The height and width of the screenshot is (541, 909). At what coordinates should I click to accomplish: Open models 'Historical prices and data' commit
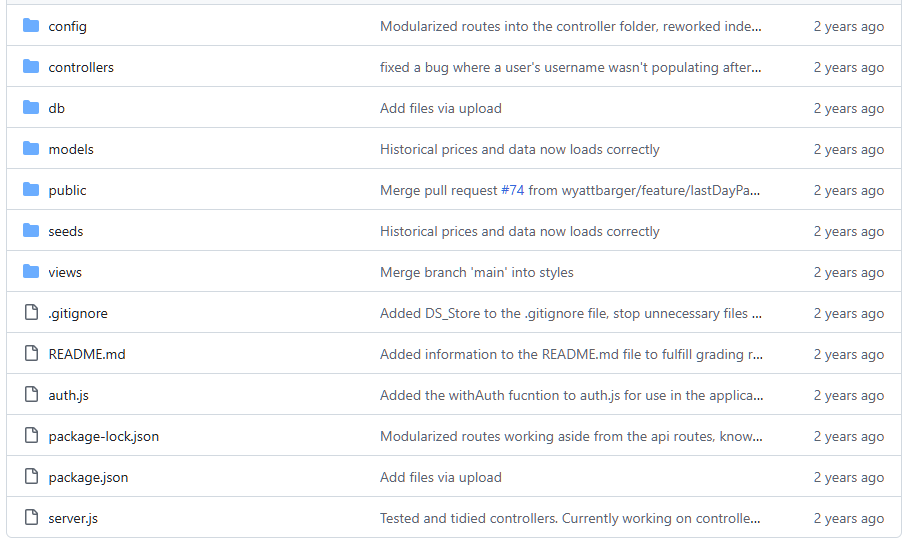tap(519, 150)
